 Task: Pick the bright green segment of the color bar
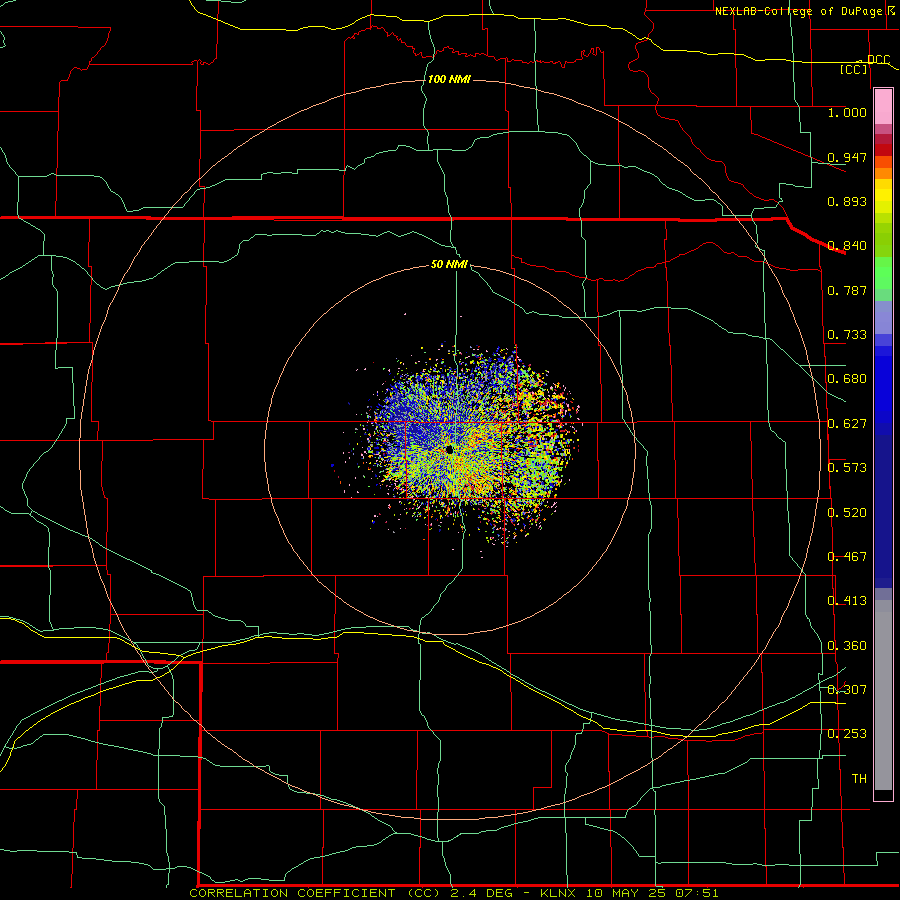883,273
